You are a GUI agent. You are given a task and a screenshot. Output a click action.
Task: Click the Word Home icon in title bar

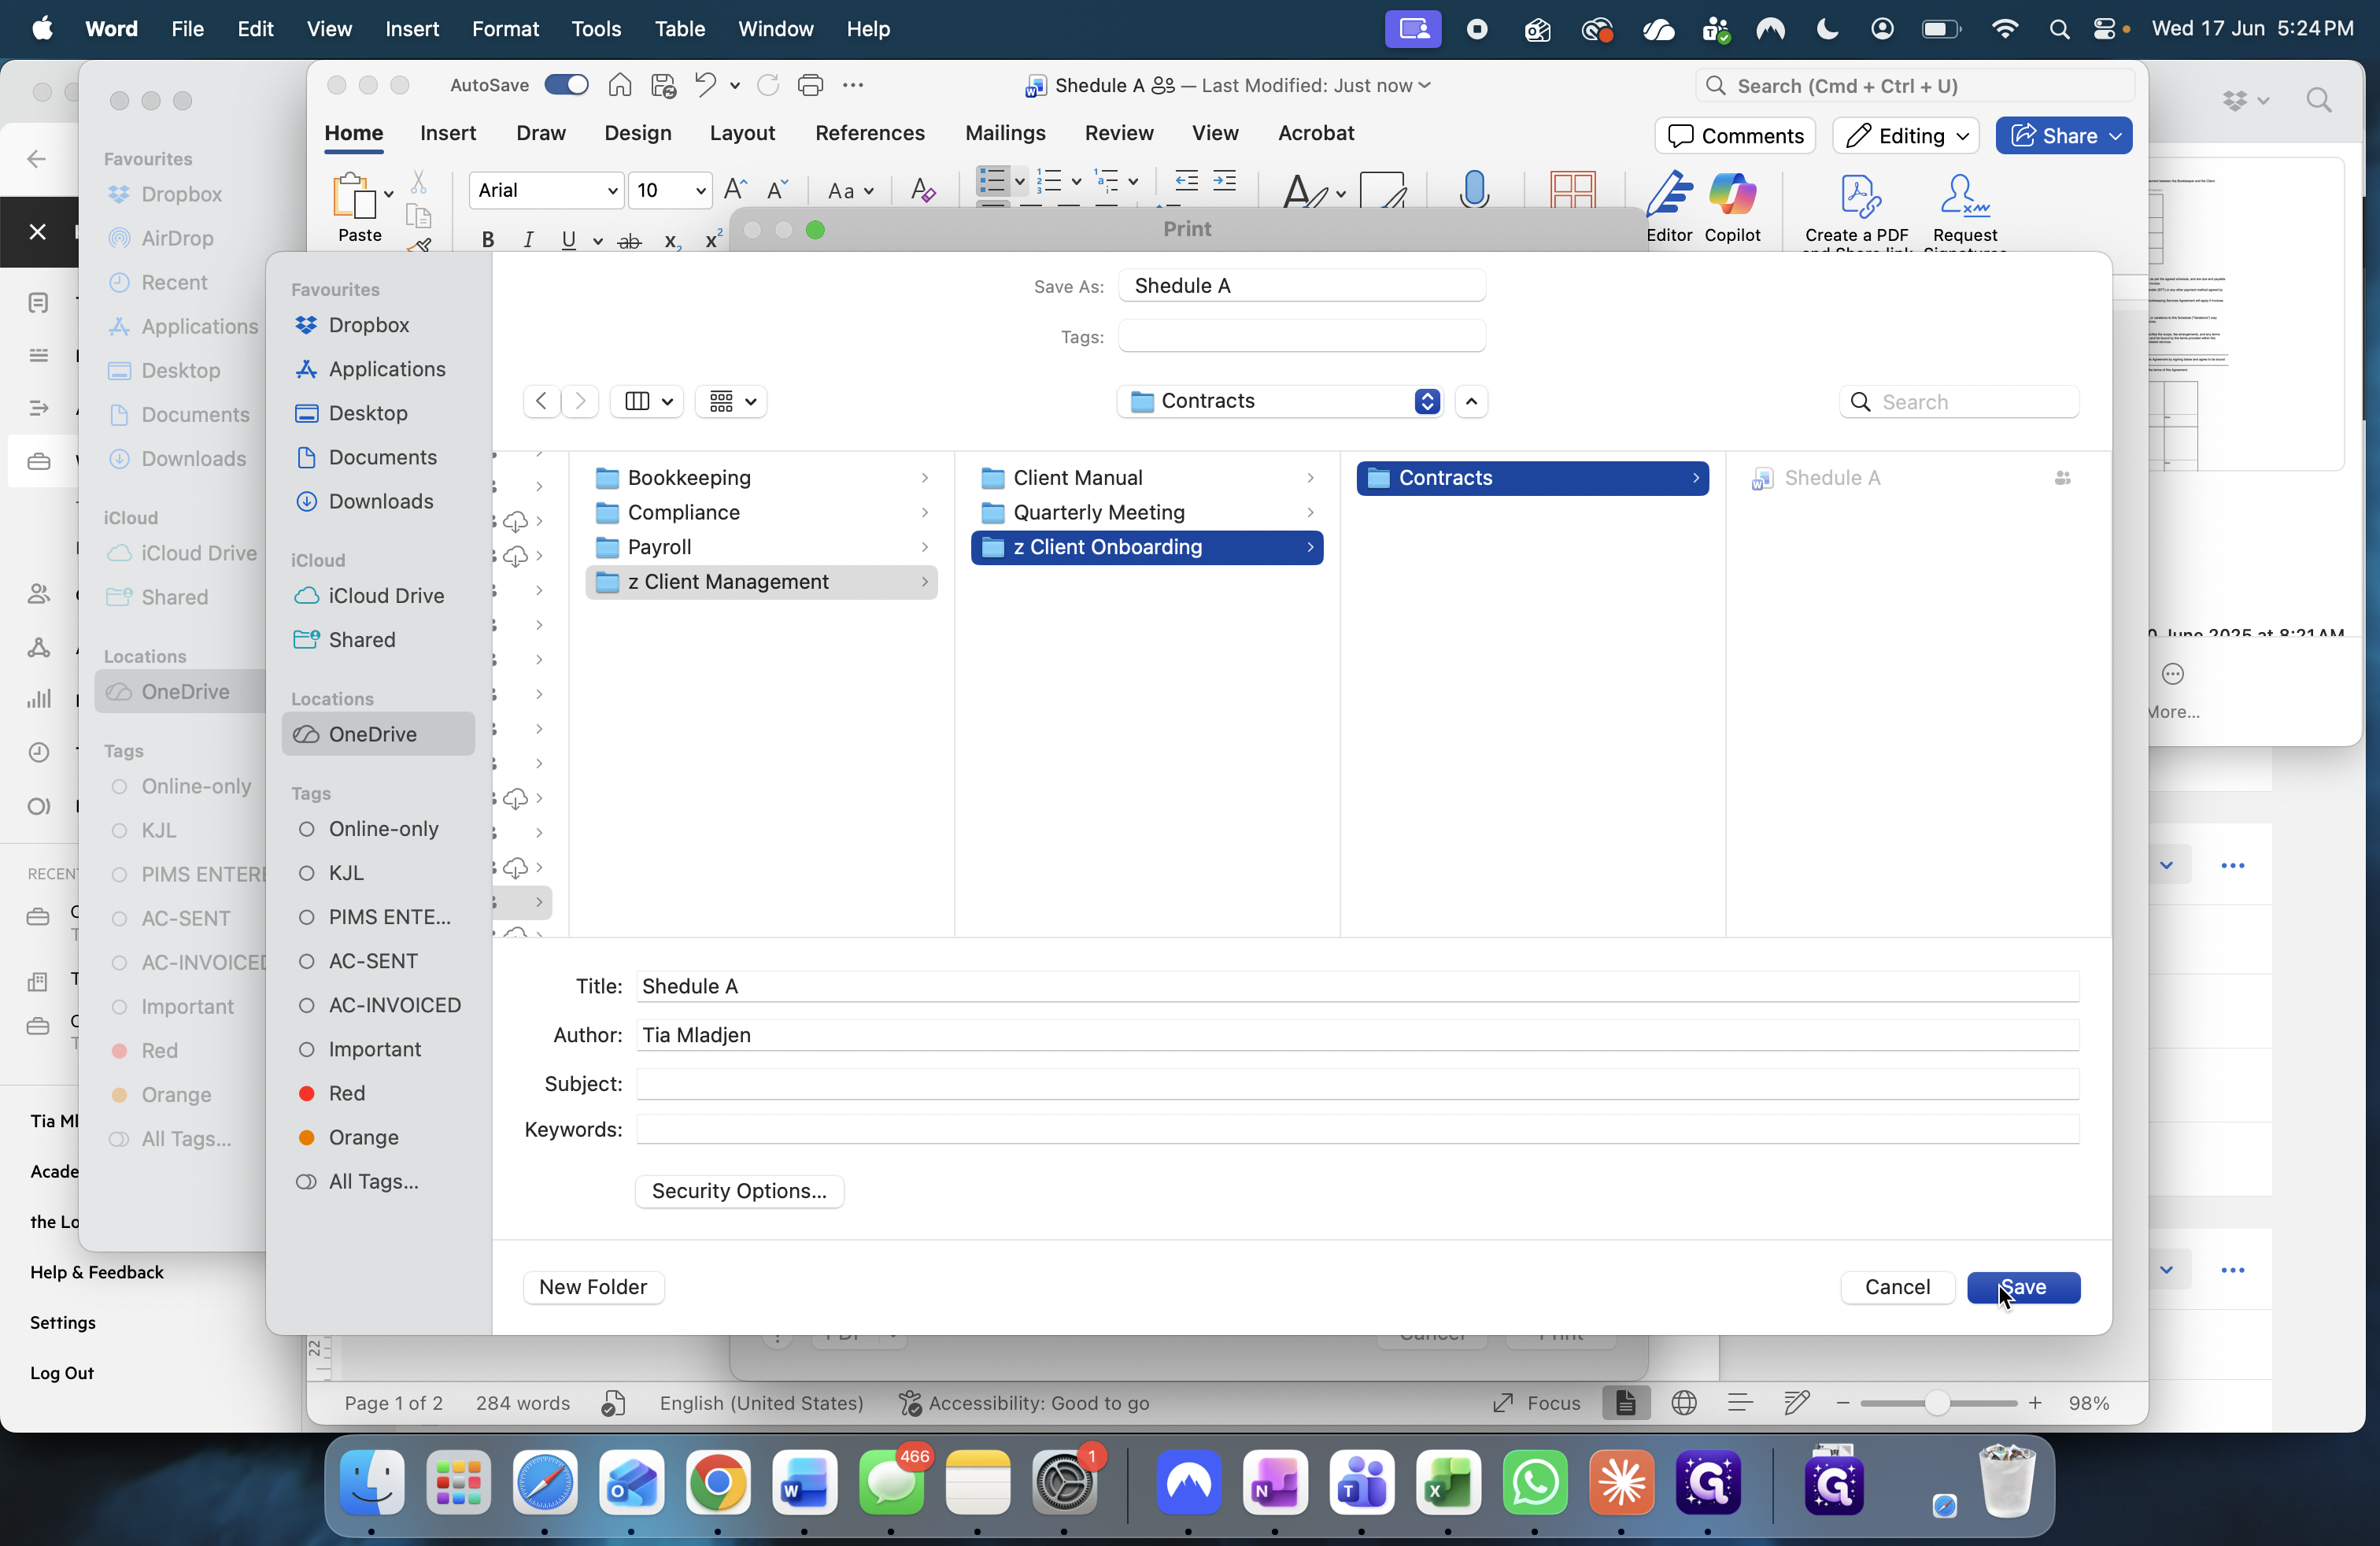(620, 86)
